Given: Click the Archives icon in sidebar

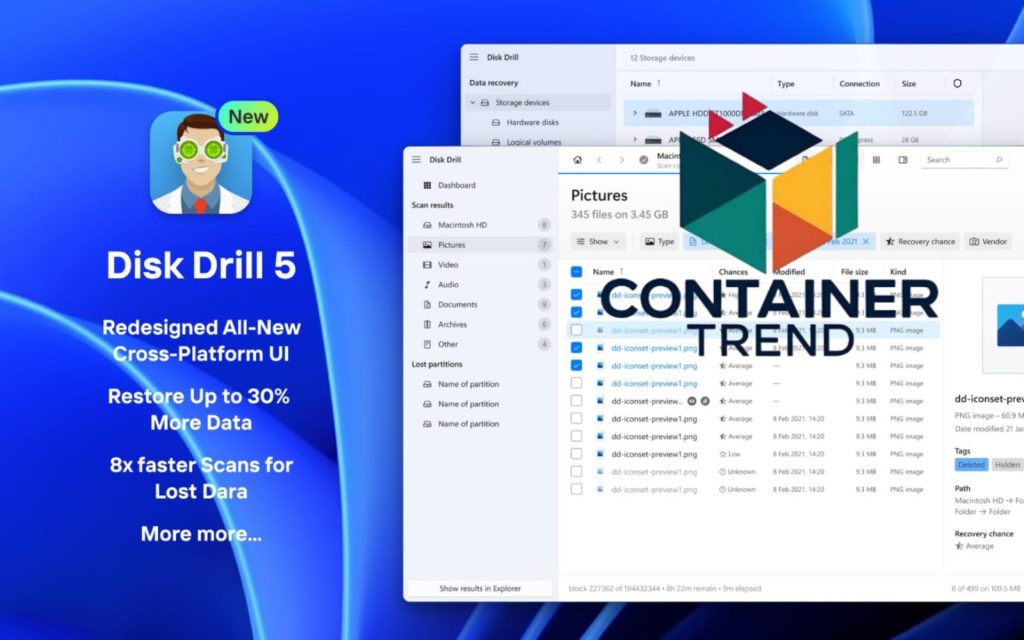Looking at the screenshot, I should [x=427, y=324].
